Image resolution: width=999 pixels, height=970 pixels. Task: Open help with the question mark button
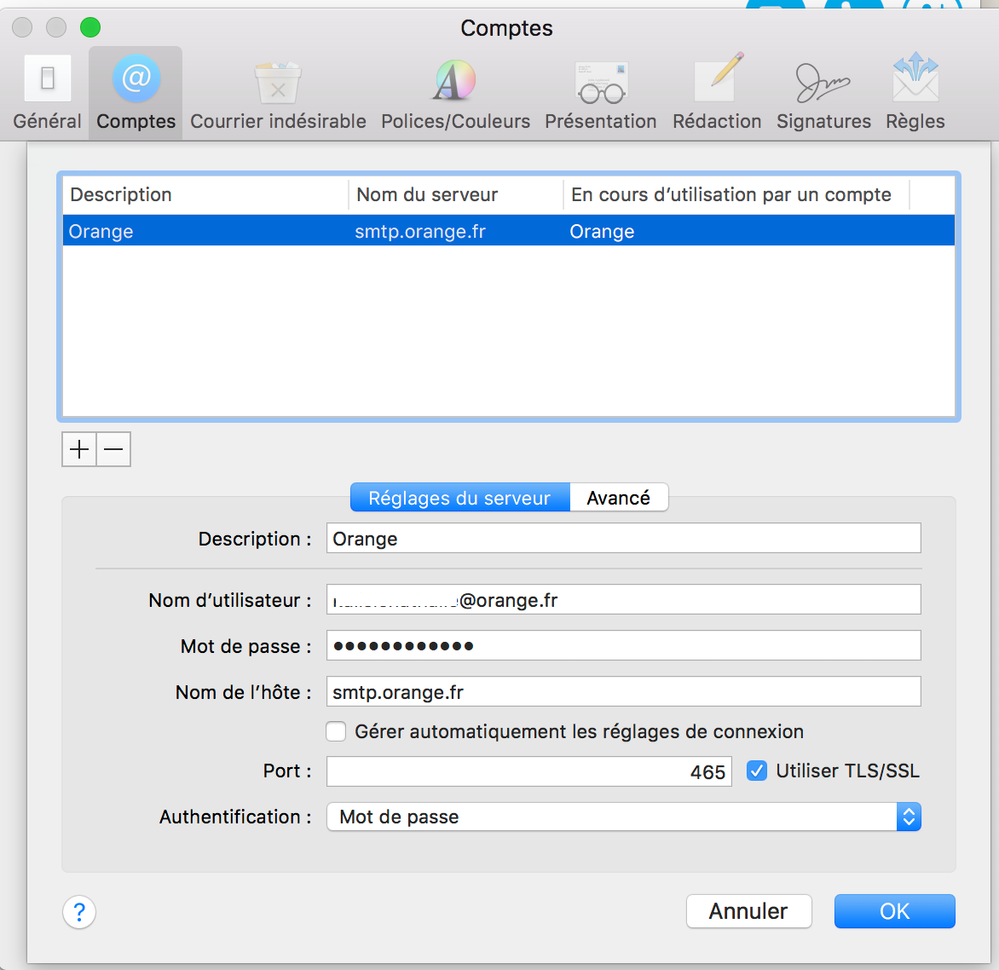[x=79, y=912]
